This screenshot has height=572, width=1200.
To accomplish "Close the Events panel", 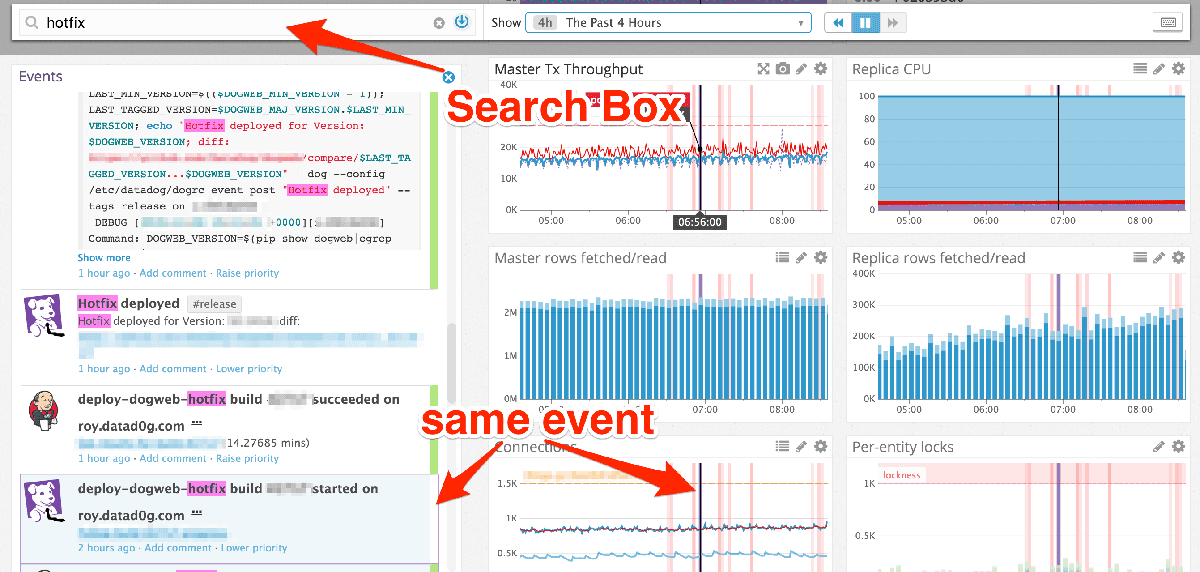I will (x=448, y=77).
